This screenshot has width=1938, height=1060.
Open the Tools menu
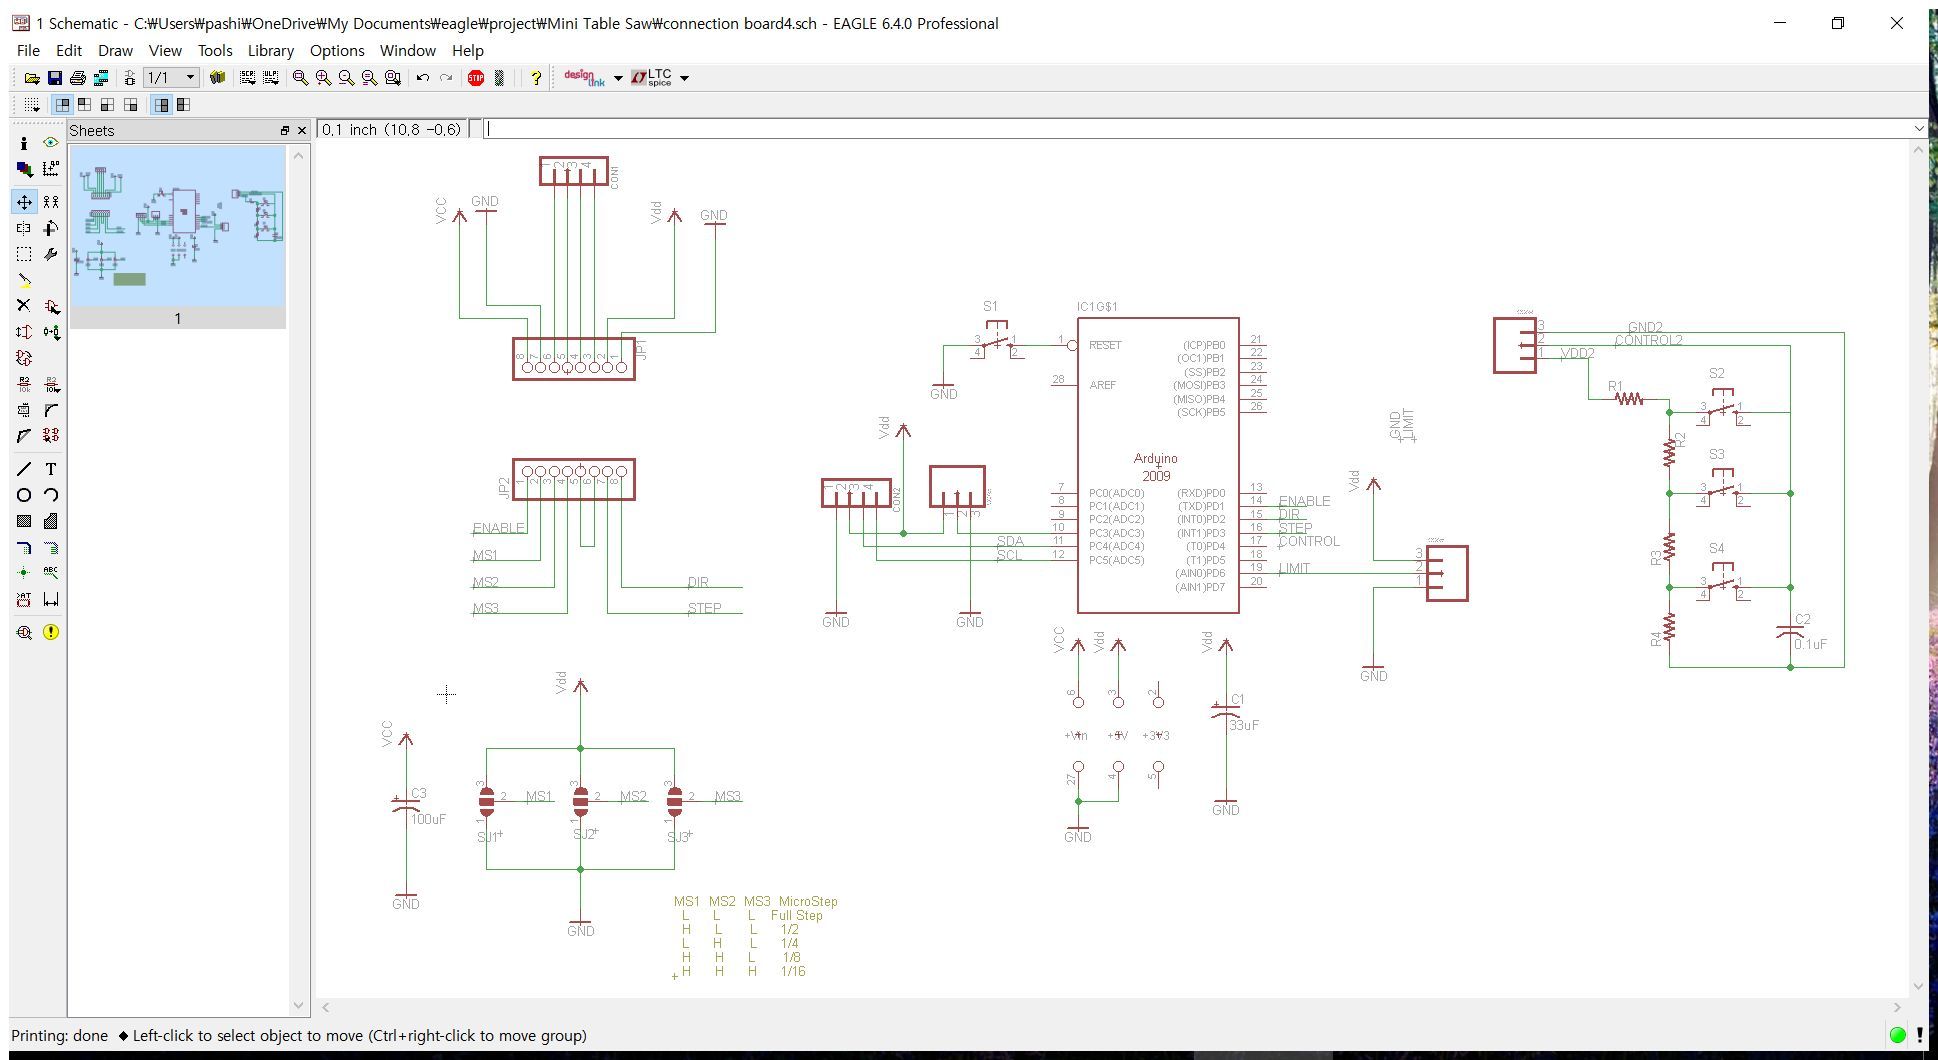[214, 50]
